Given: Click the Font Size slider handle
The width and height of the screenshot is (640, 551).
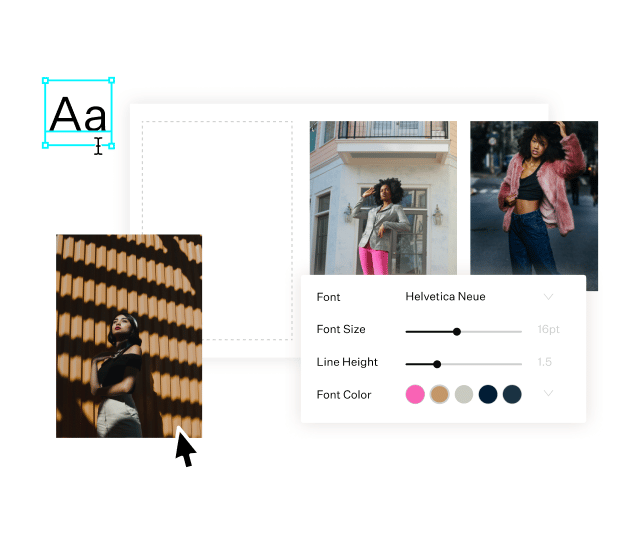Looking at the screenshot, I should click(457, 332).
